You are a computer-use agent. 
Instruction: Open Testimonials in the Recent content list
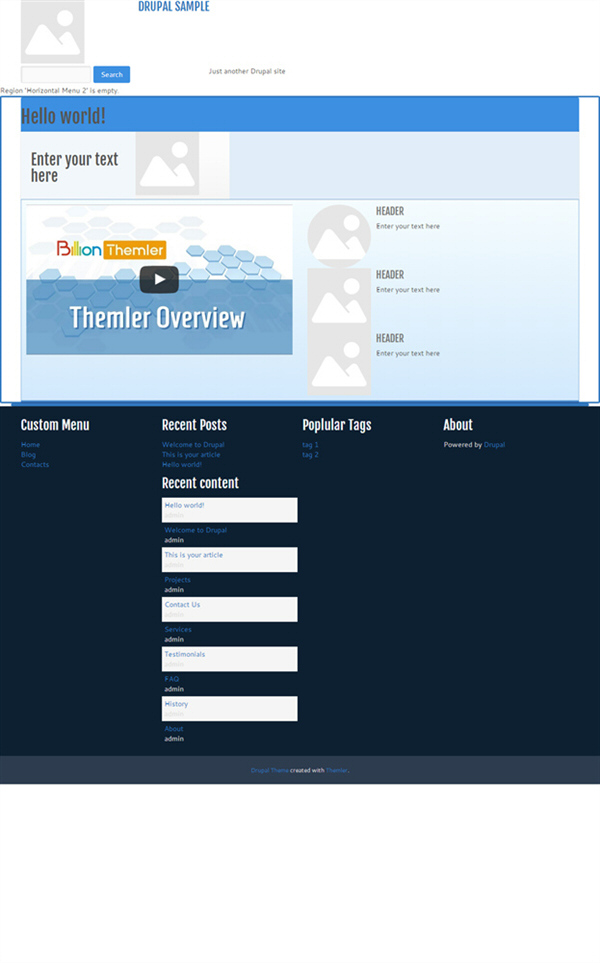tap(185, 655)
